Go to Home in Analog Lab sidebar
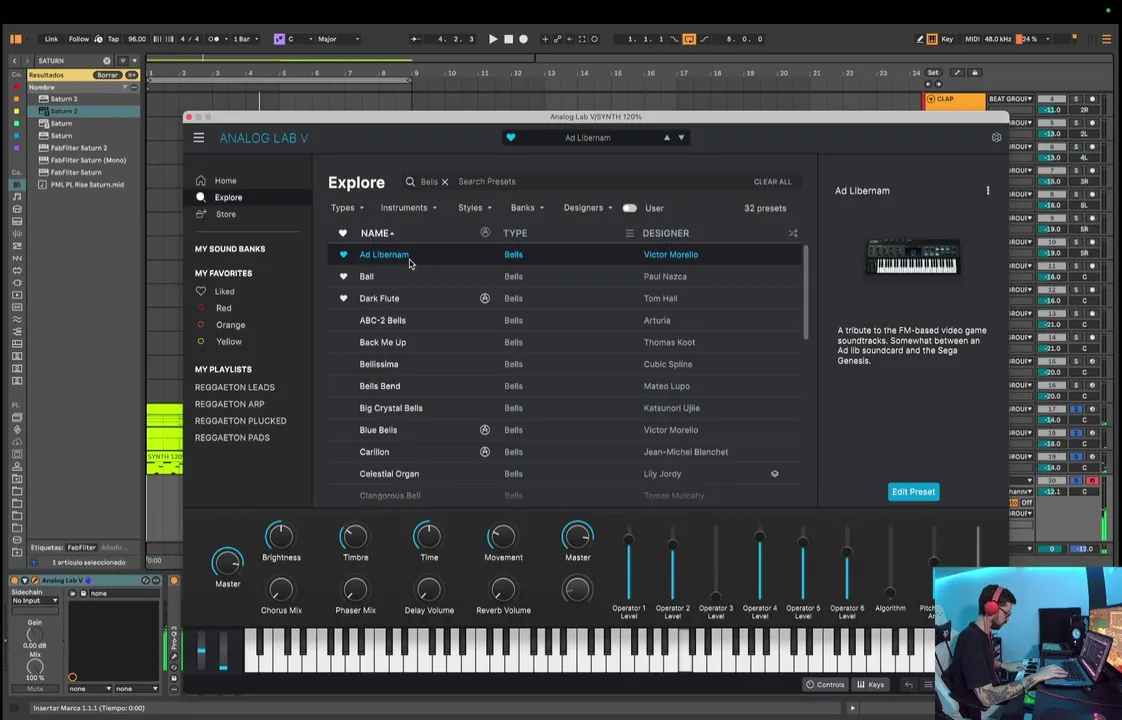The width and height of the screenshot is (1122, 720). coord(225,181)
